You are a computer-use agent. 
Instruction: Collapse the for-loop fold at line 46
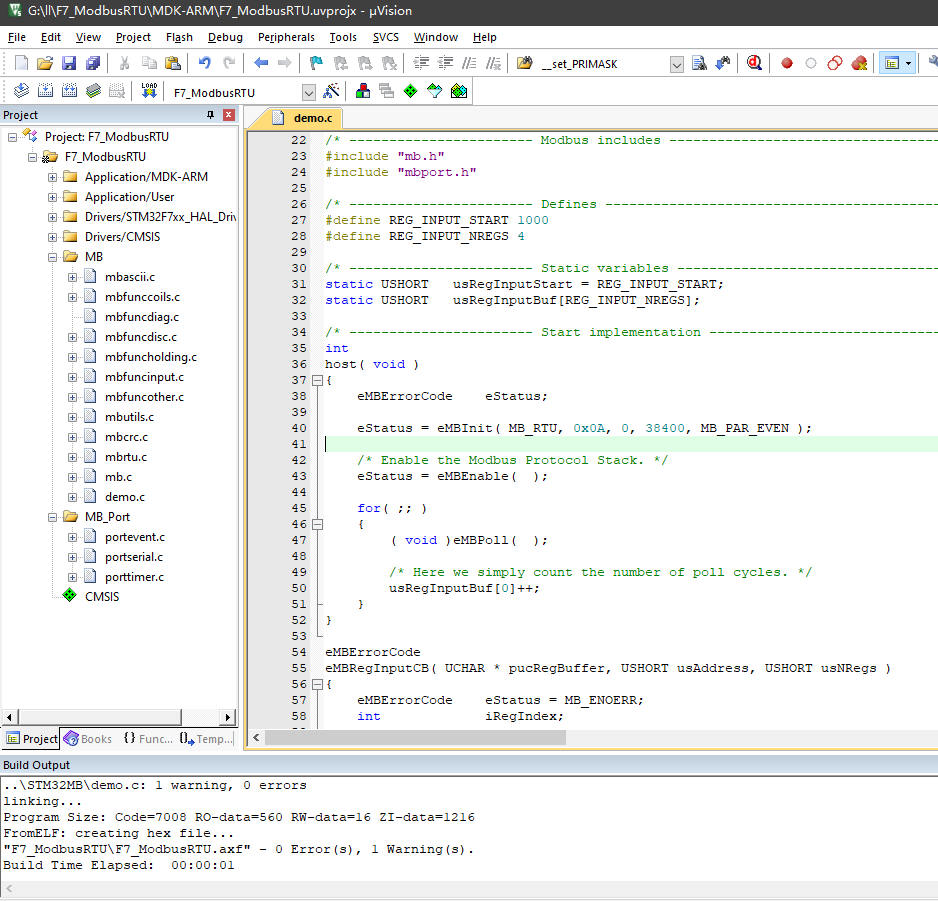[x=317, y=524]
